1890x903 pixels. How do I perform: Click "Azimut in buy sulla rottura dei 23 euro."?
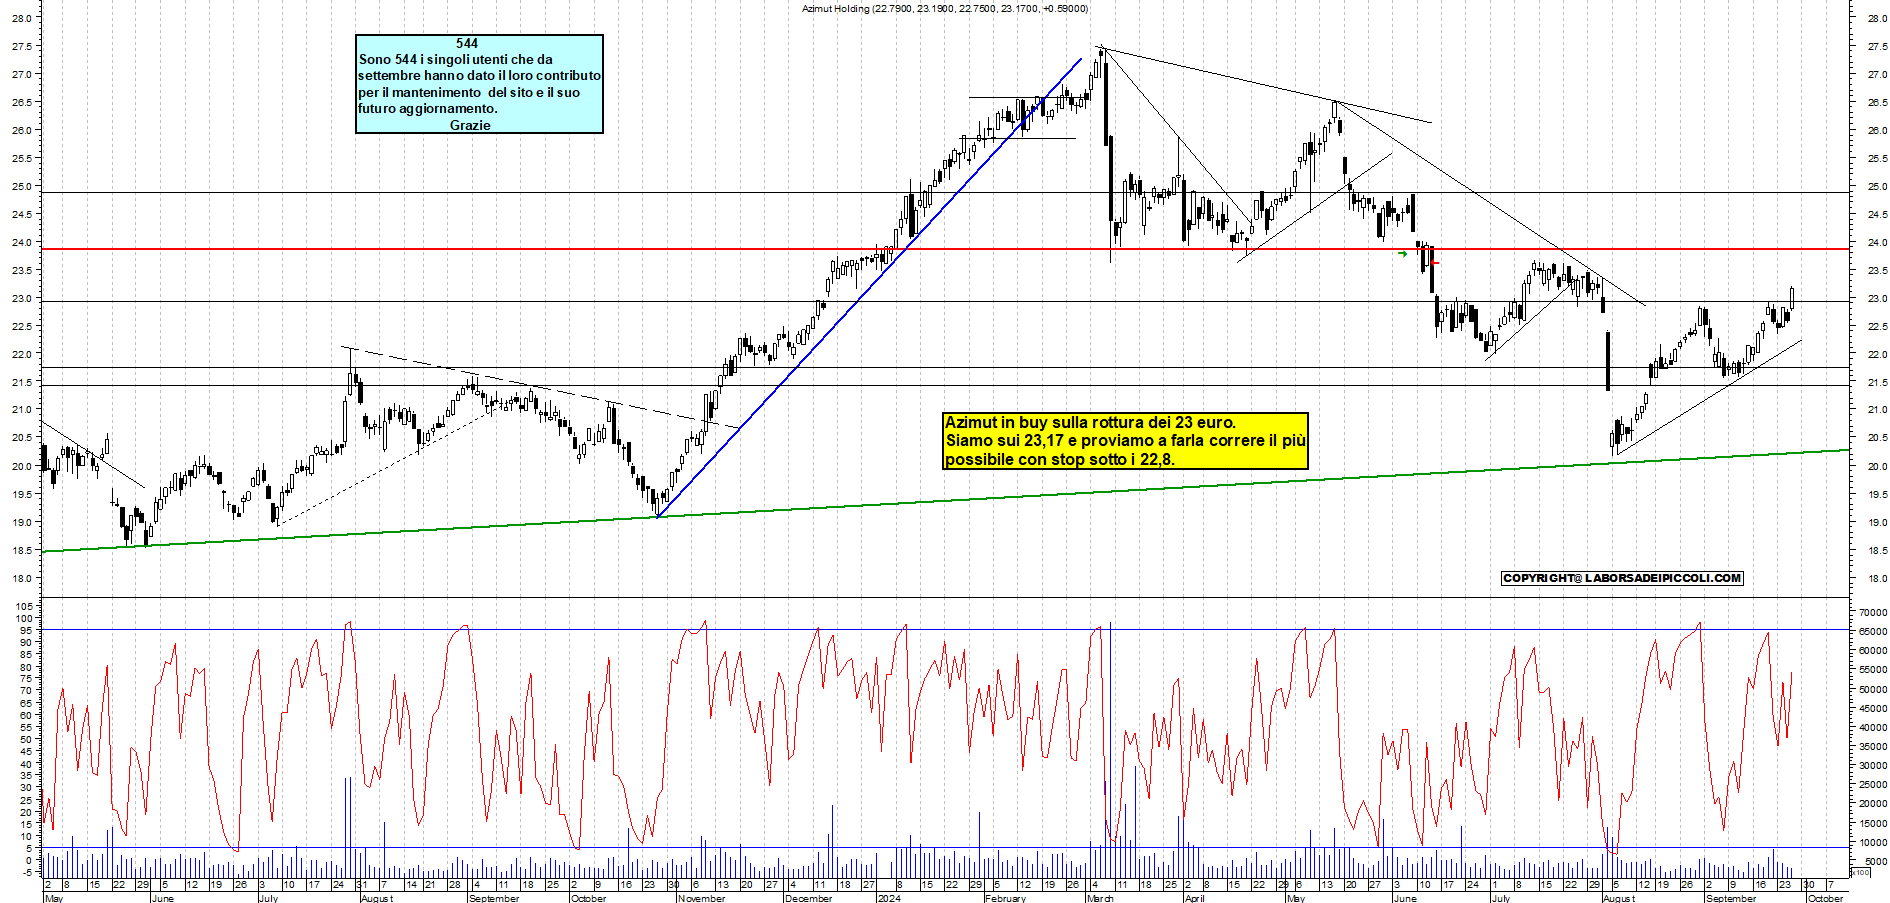[x=1090, y=423]
